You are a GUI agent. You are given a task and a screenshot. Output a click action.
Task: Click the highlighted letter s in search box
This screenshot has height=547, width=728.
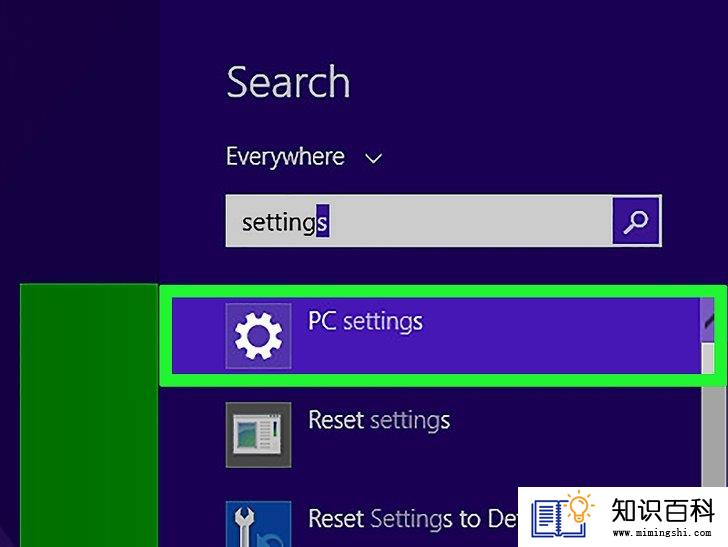point(323,221)
